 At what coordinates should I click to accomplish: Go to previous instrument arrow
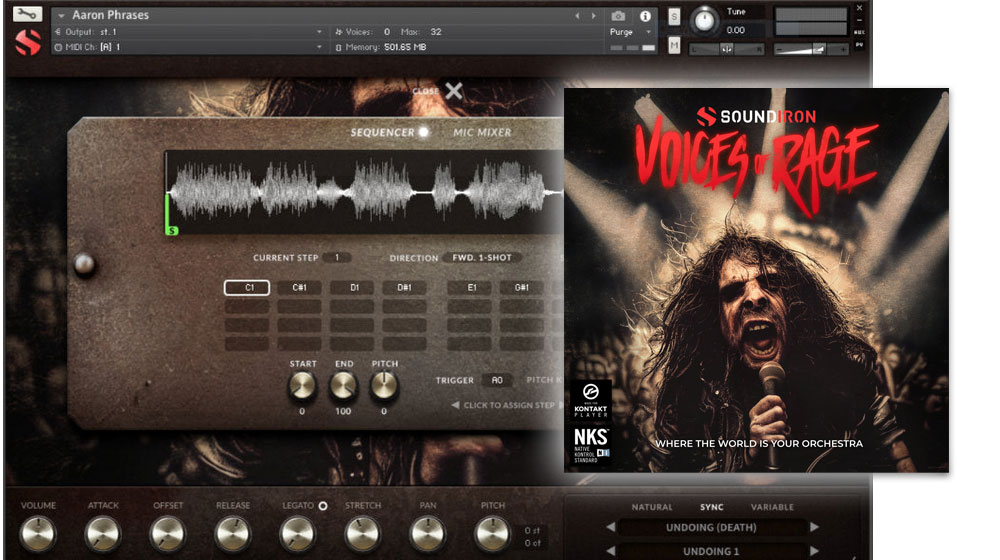(577, 16)
